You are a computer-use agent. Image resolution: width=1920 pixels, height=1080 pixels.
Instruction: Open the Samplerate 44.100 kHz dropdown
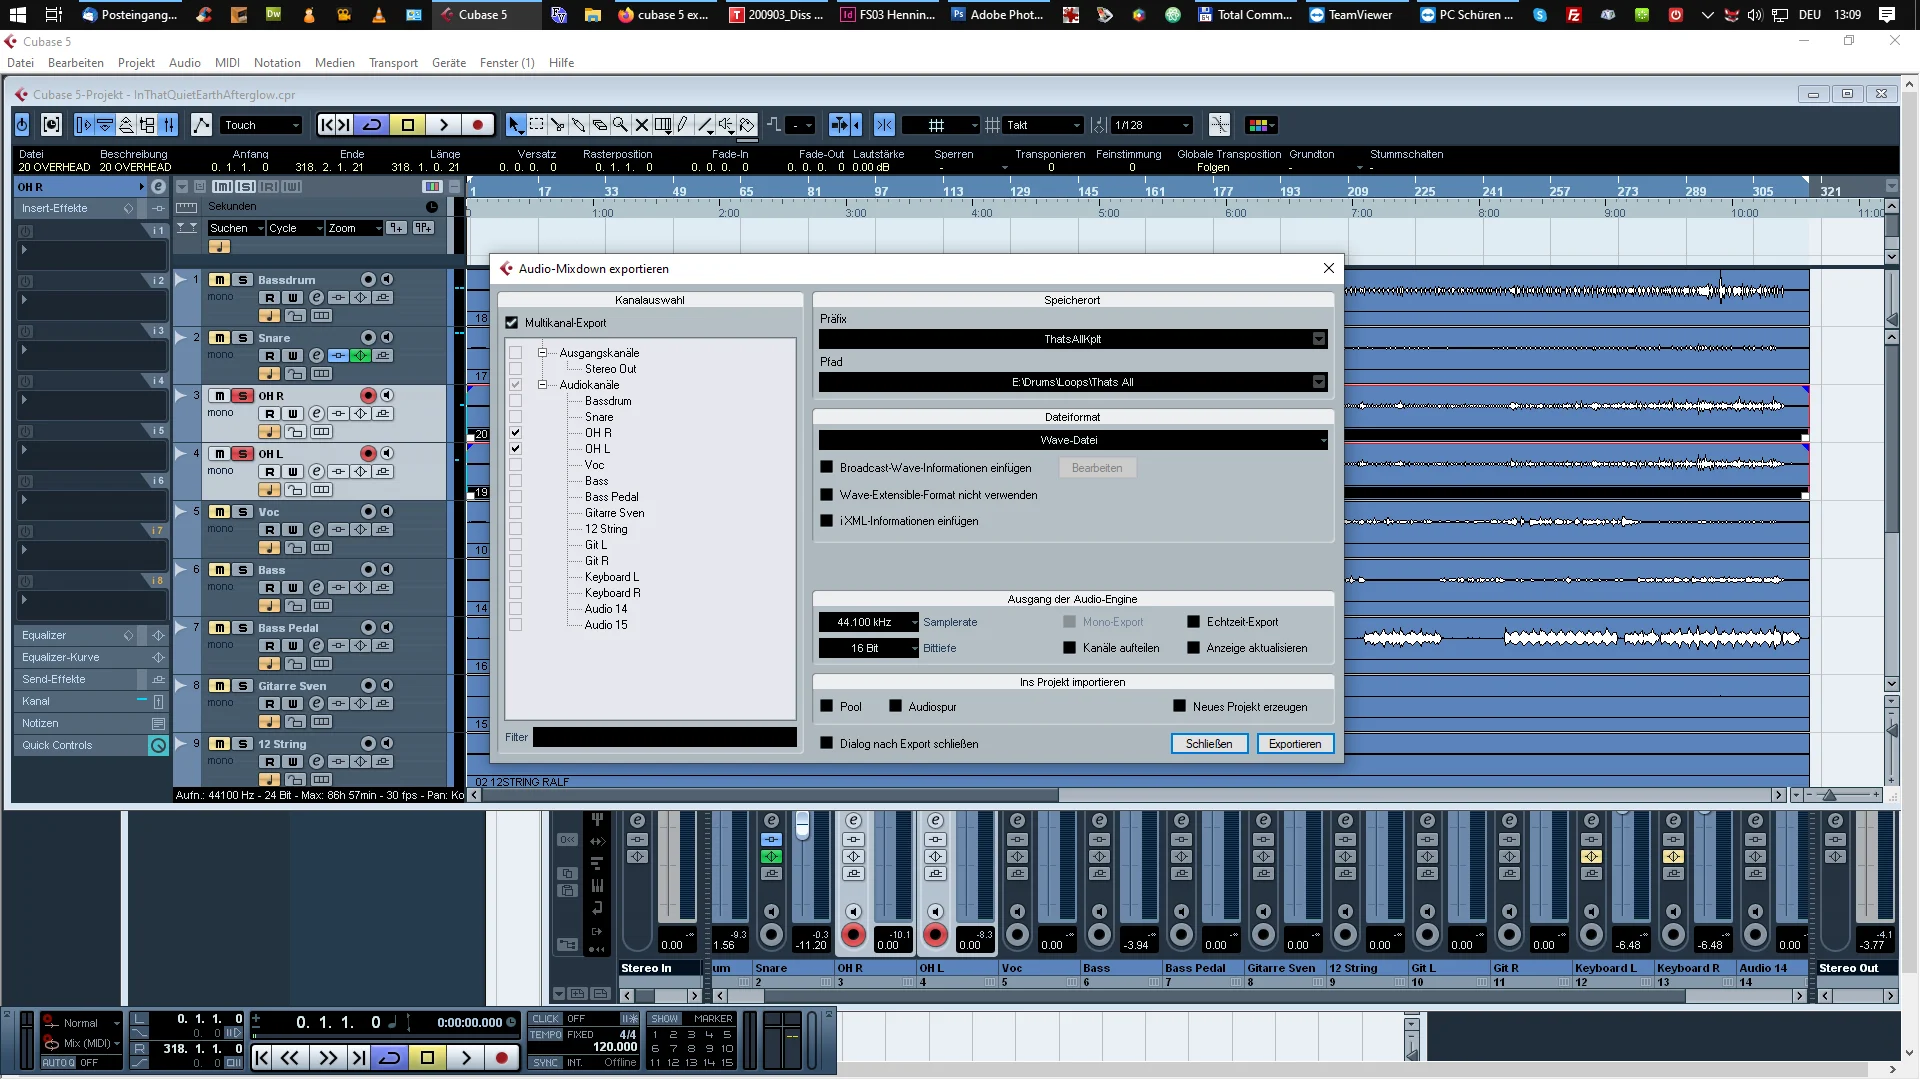tap(868, 622)
